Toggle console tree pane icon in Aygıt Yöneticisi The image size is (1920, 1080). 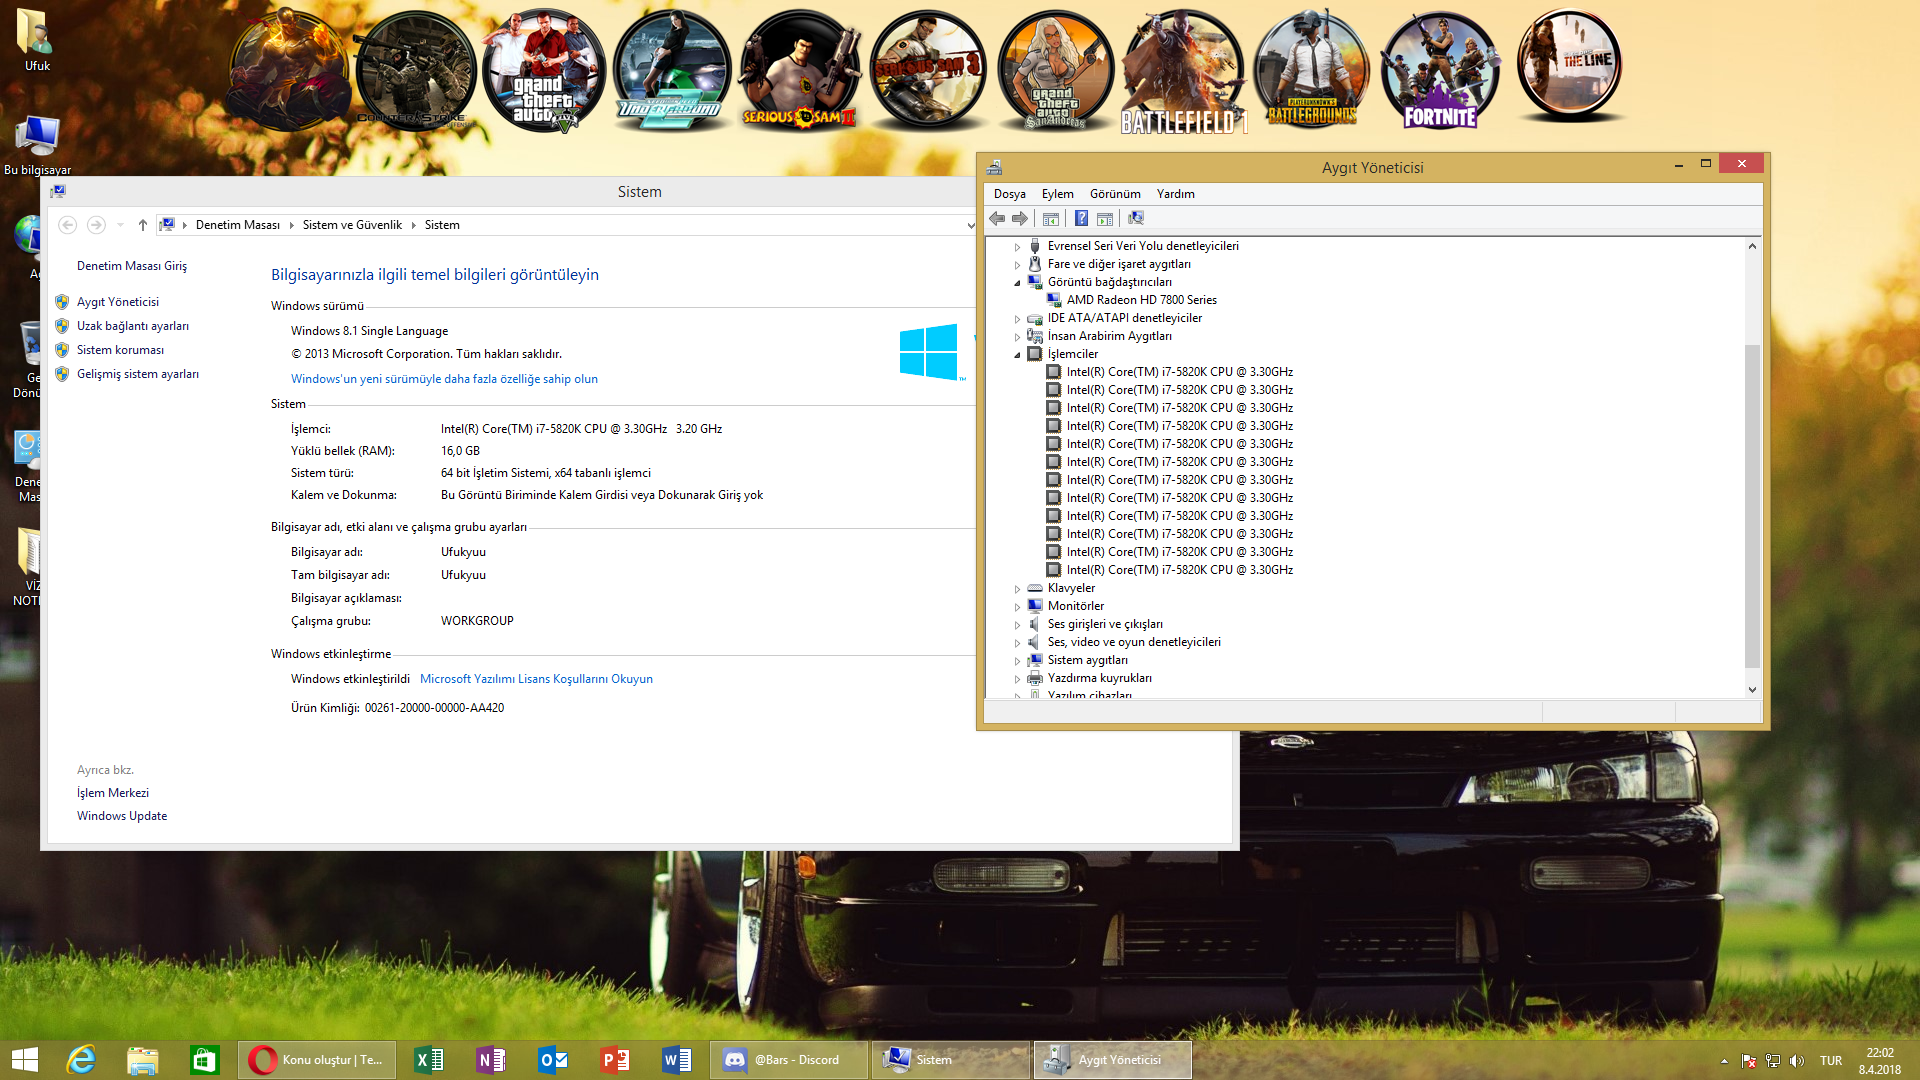[x=1050, y=218]
